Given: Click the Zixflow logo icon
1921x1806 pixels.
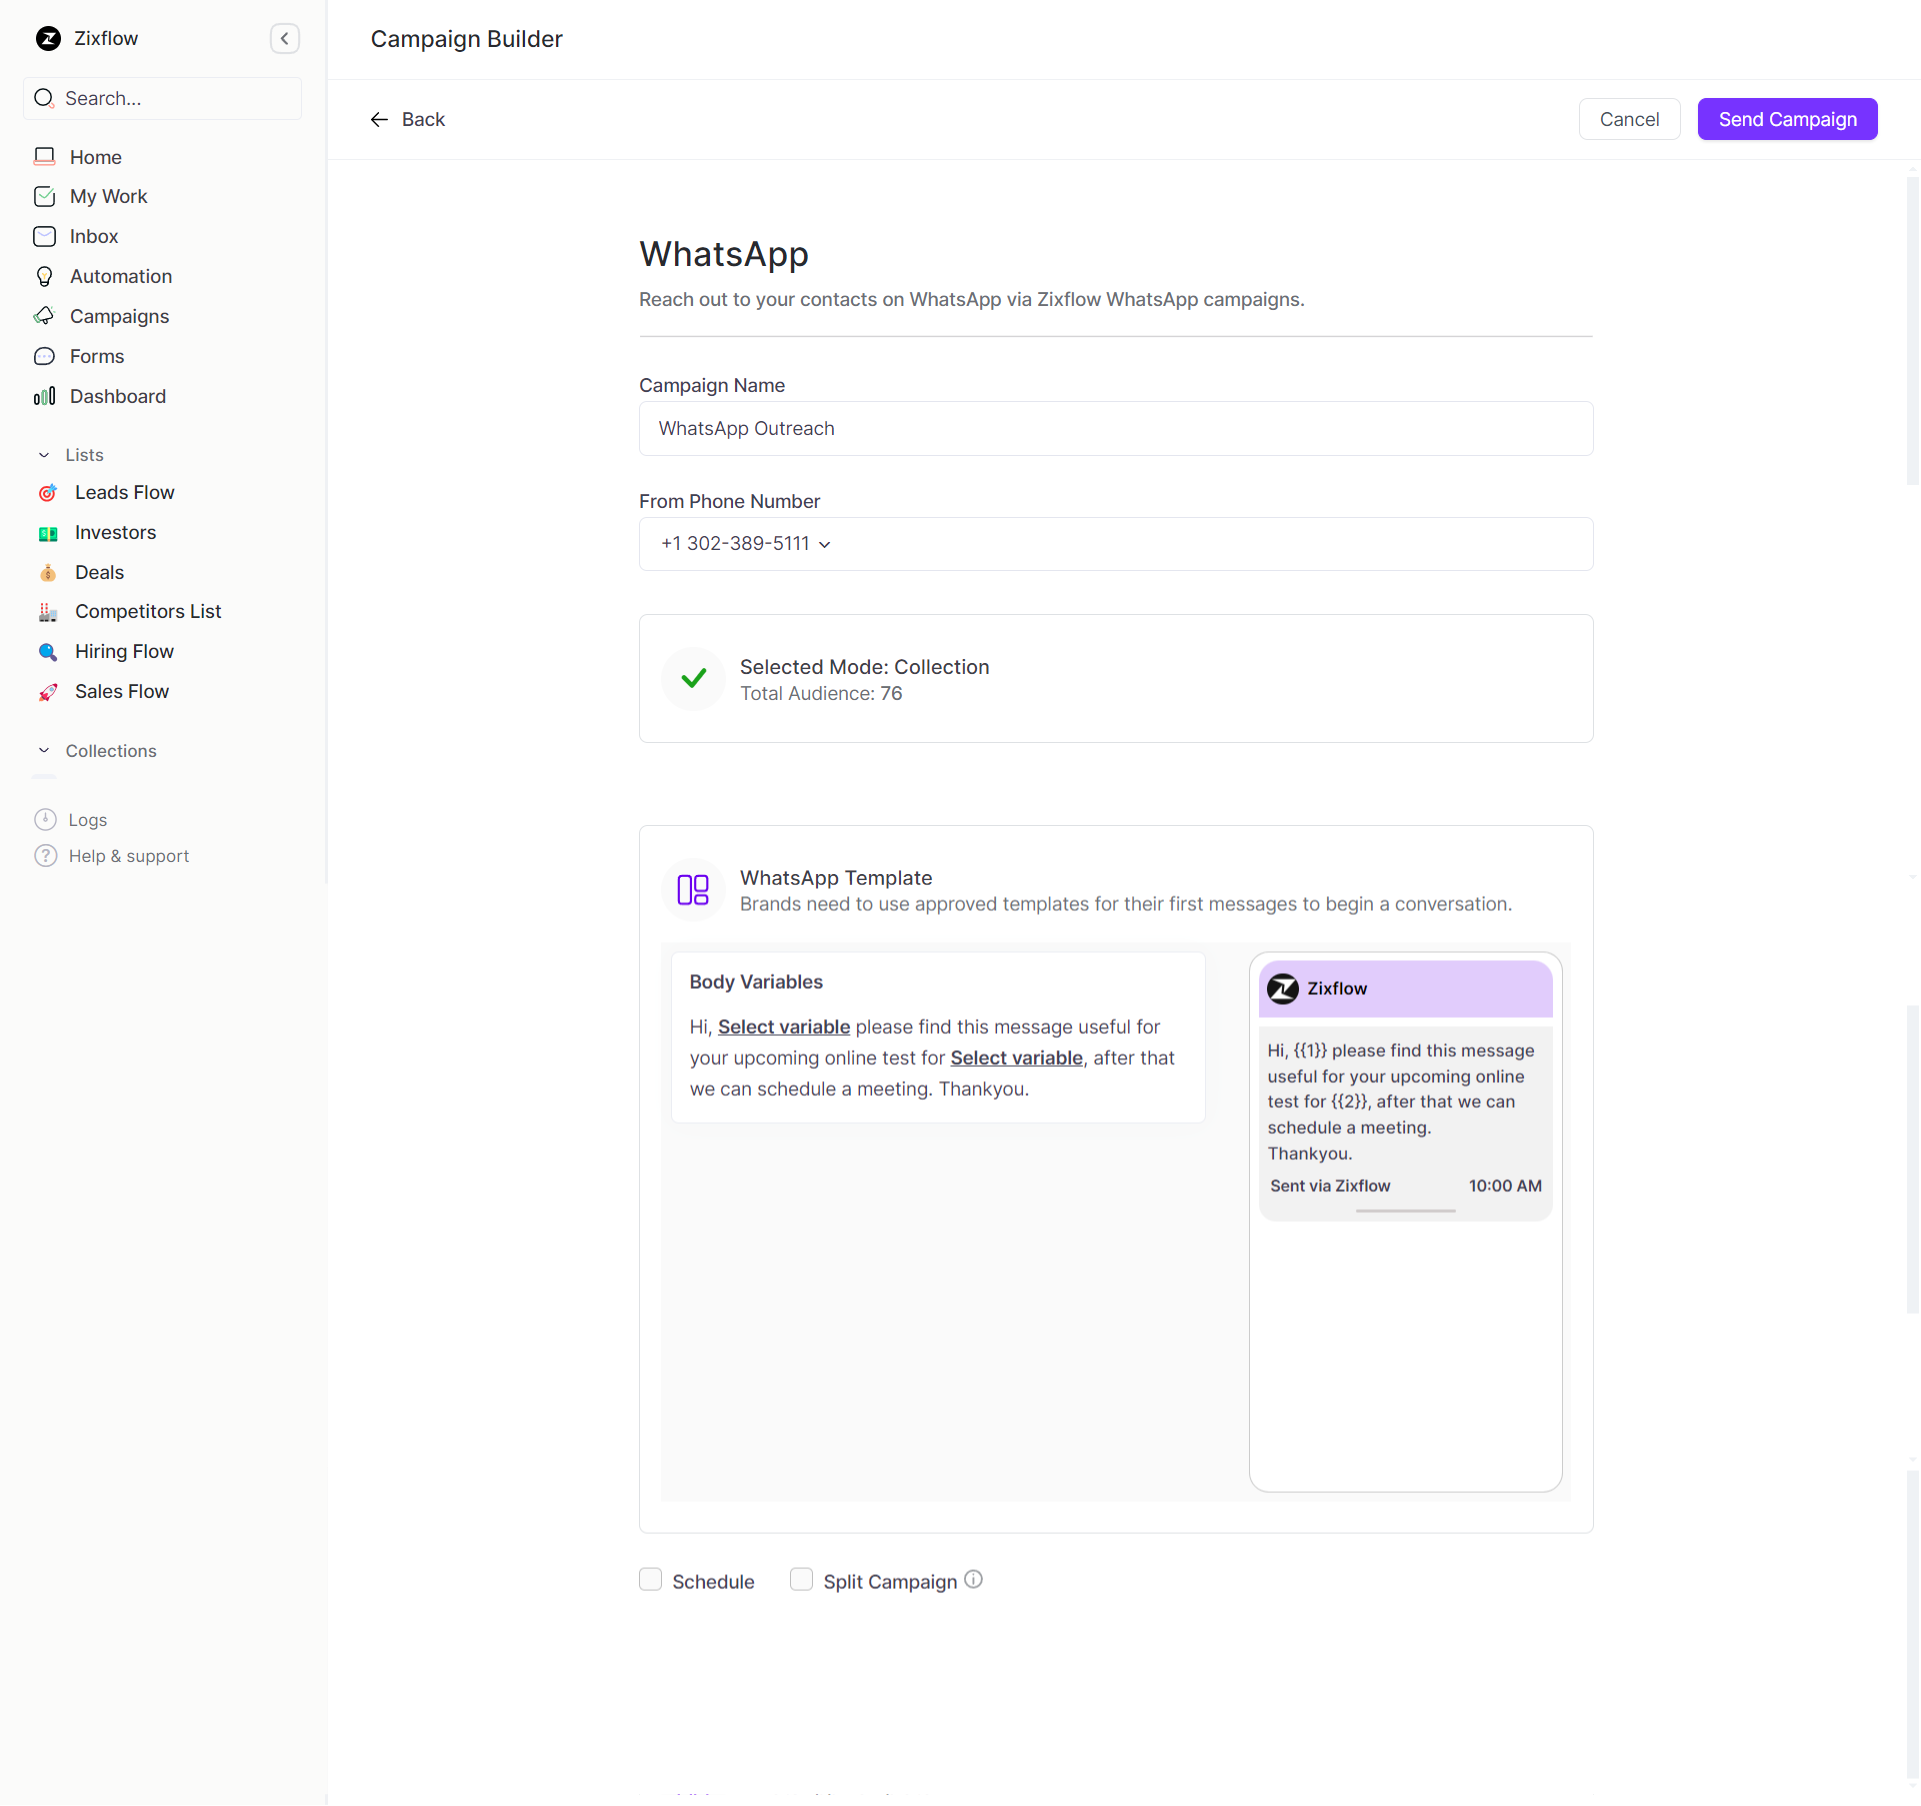Looking at the screenshot, I should coord(48,39).
